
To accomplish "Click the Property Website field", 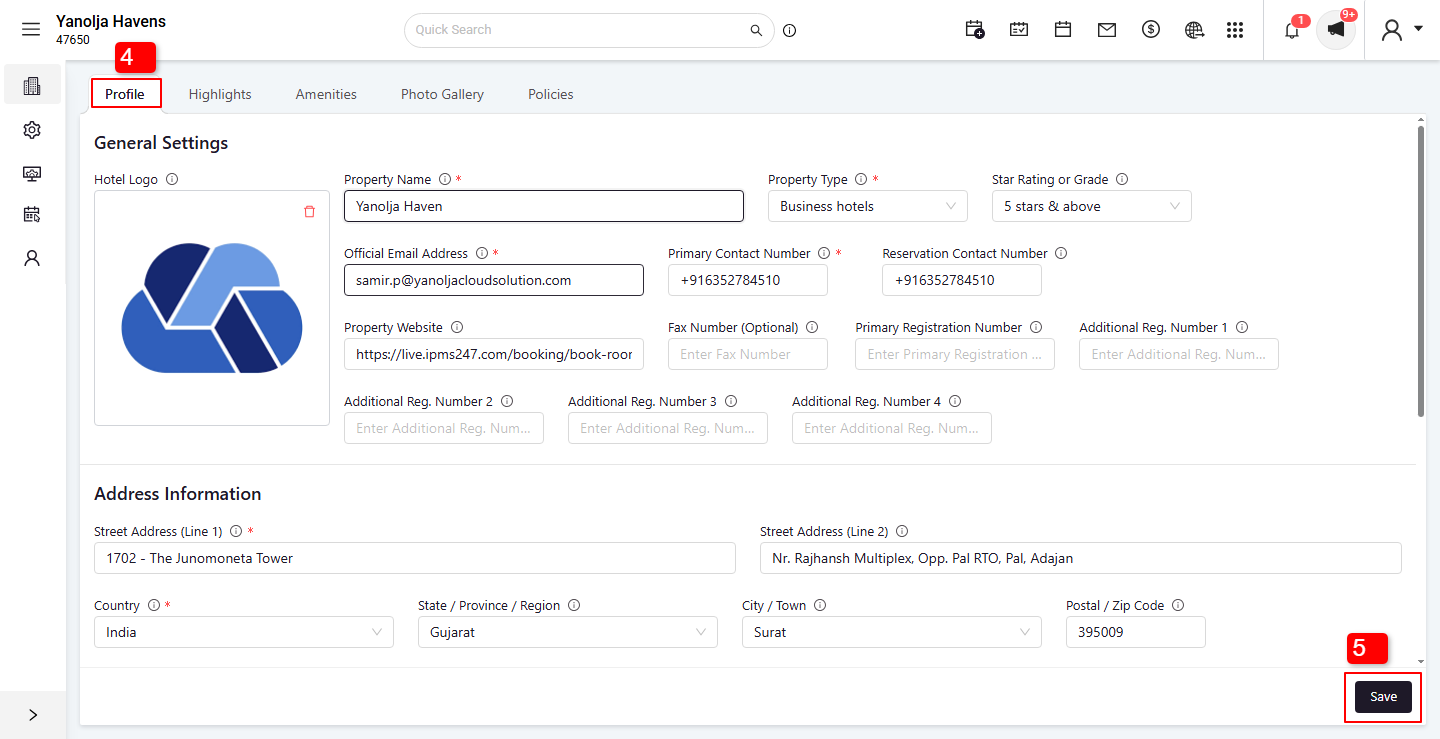I will (494, 354).
